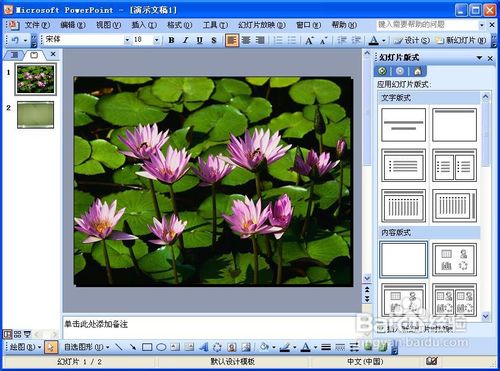Open the 自选图形 (AutoShapes) dropdown
Image resolution: width=500 pixels, height=371 pixels.
87,347
